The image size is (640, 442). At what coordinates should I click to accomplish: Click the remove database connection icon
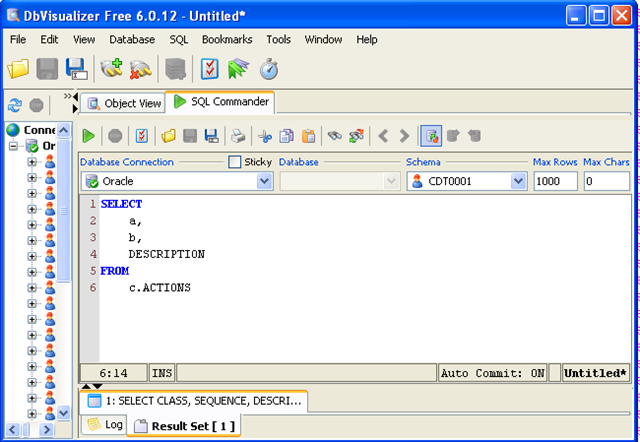pos(140,69)
